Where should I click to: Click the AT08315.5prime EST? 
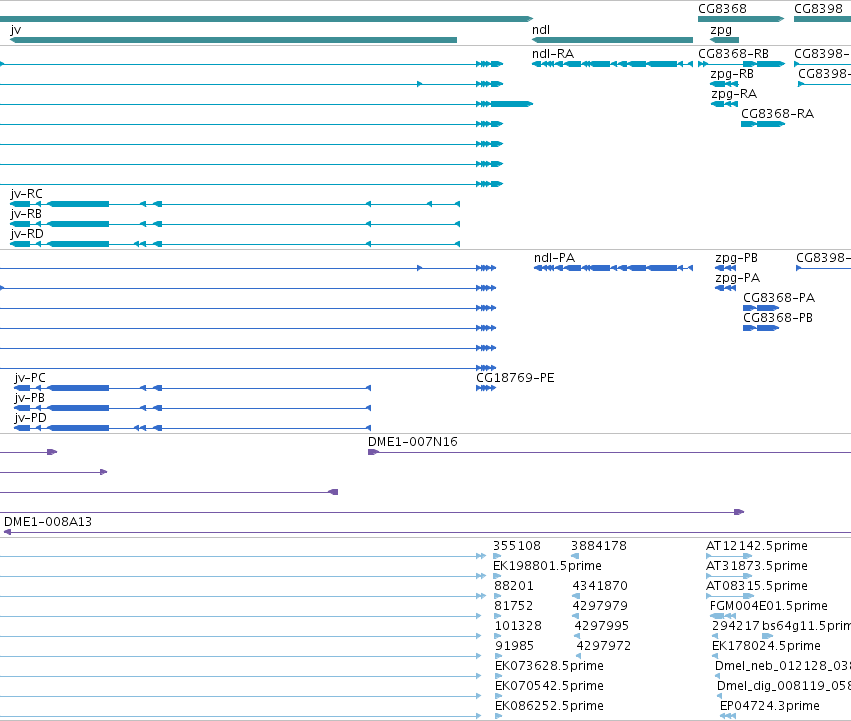[x=730, y=596]
